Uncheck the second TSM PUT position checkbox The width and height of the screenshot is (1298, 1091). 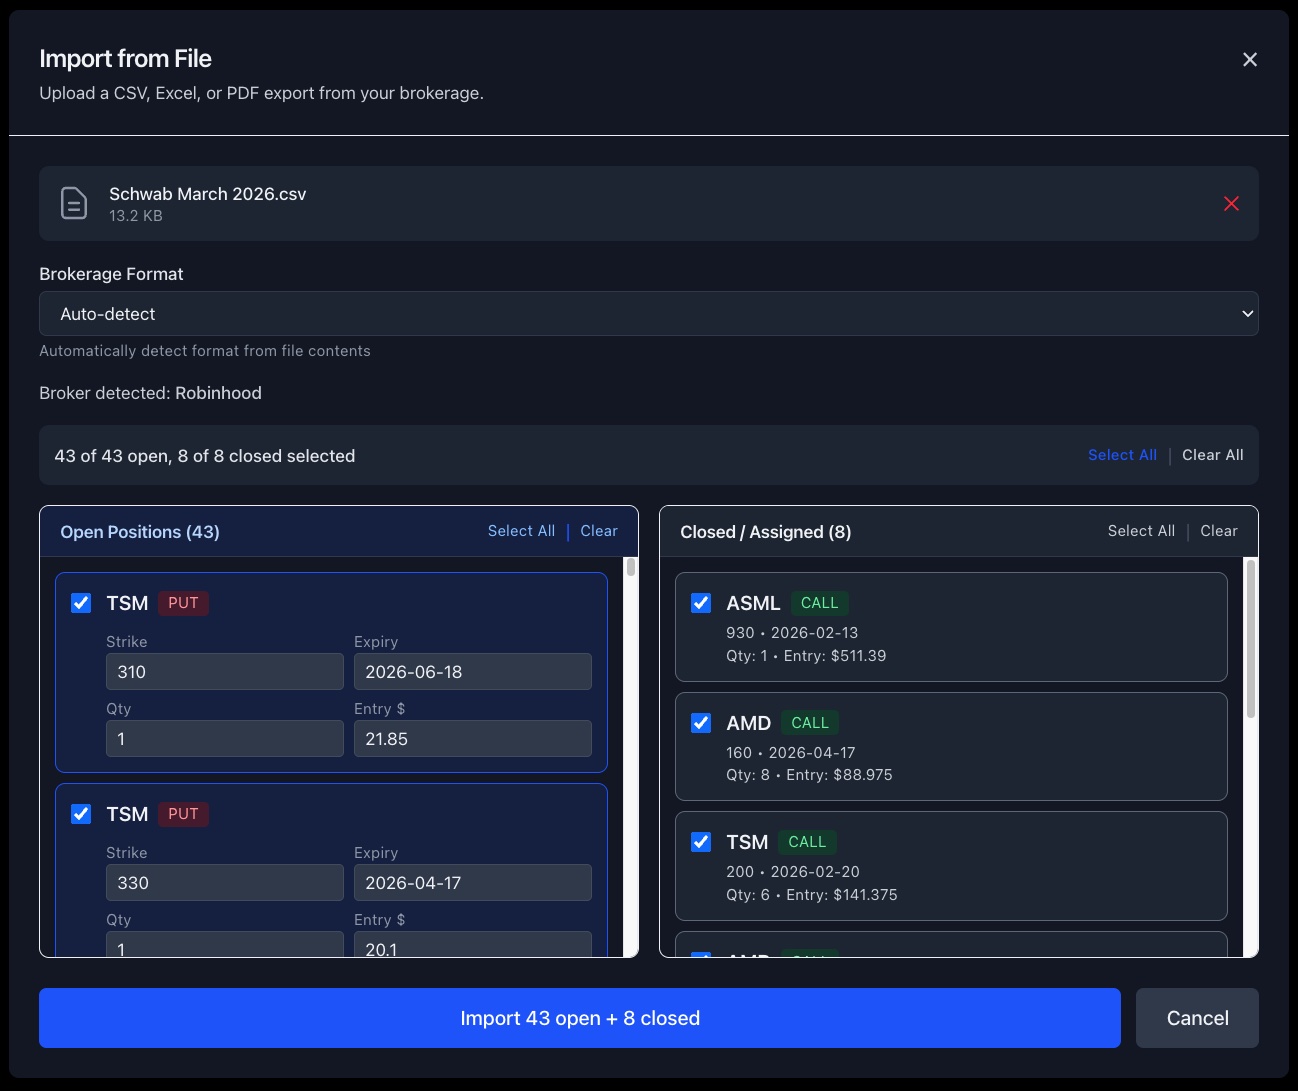[x=81, y=813]
